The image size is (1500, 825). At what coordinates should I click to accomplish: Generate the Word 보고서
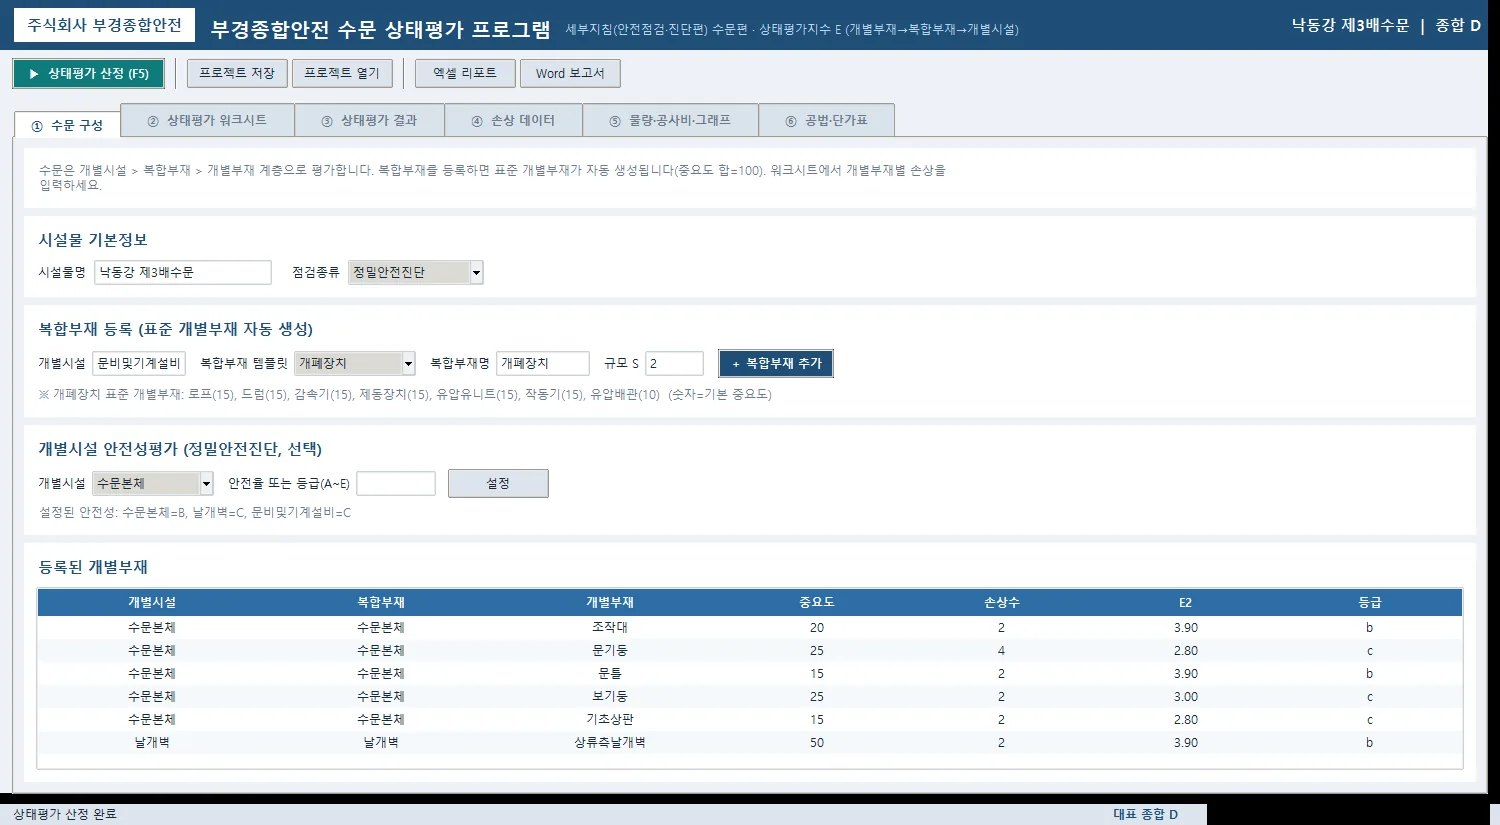tap(570, 74)
